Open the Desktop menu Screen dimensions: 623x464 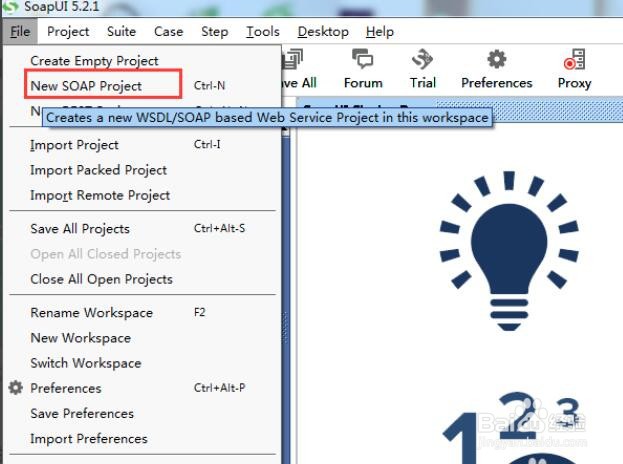click(x=323, y=31)
